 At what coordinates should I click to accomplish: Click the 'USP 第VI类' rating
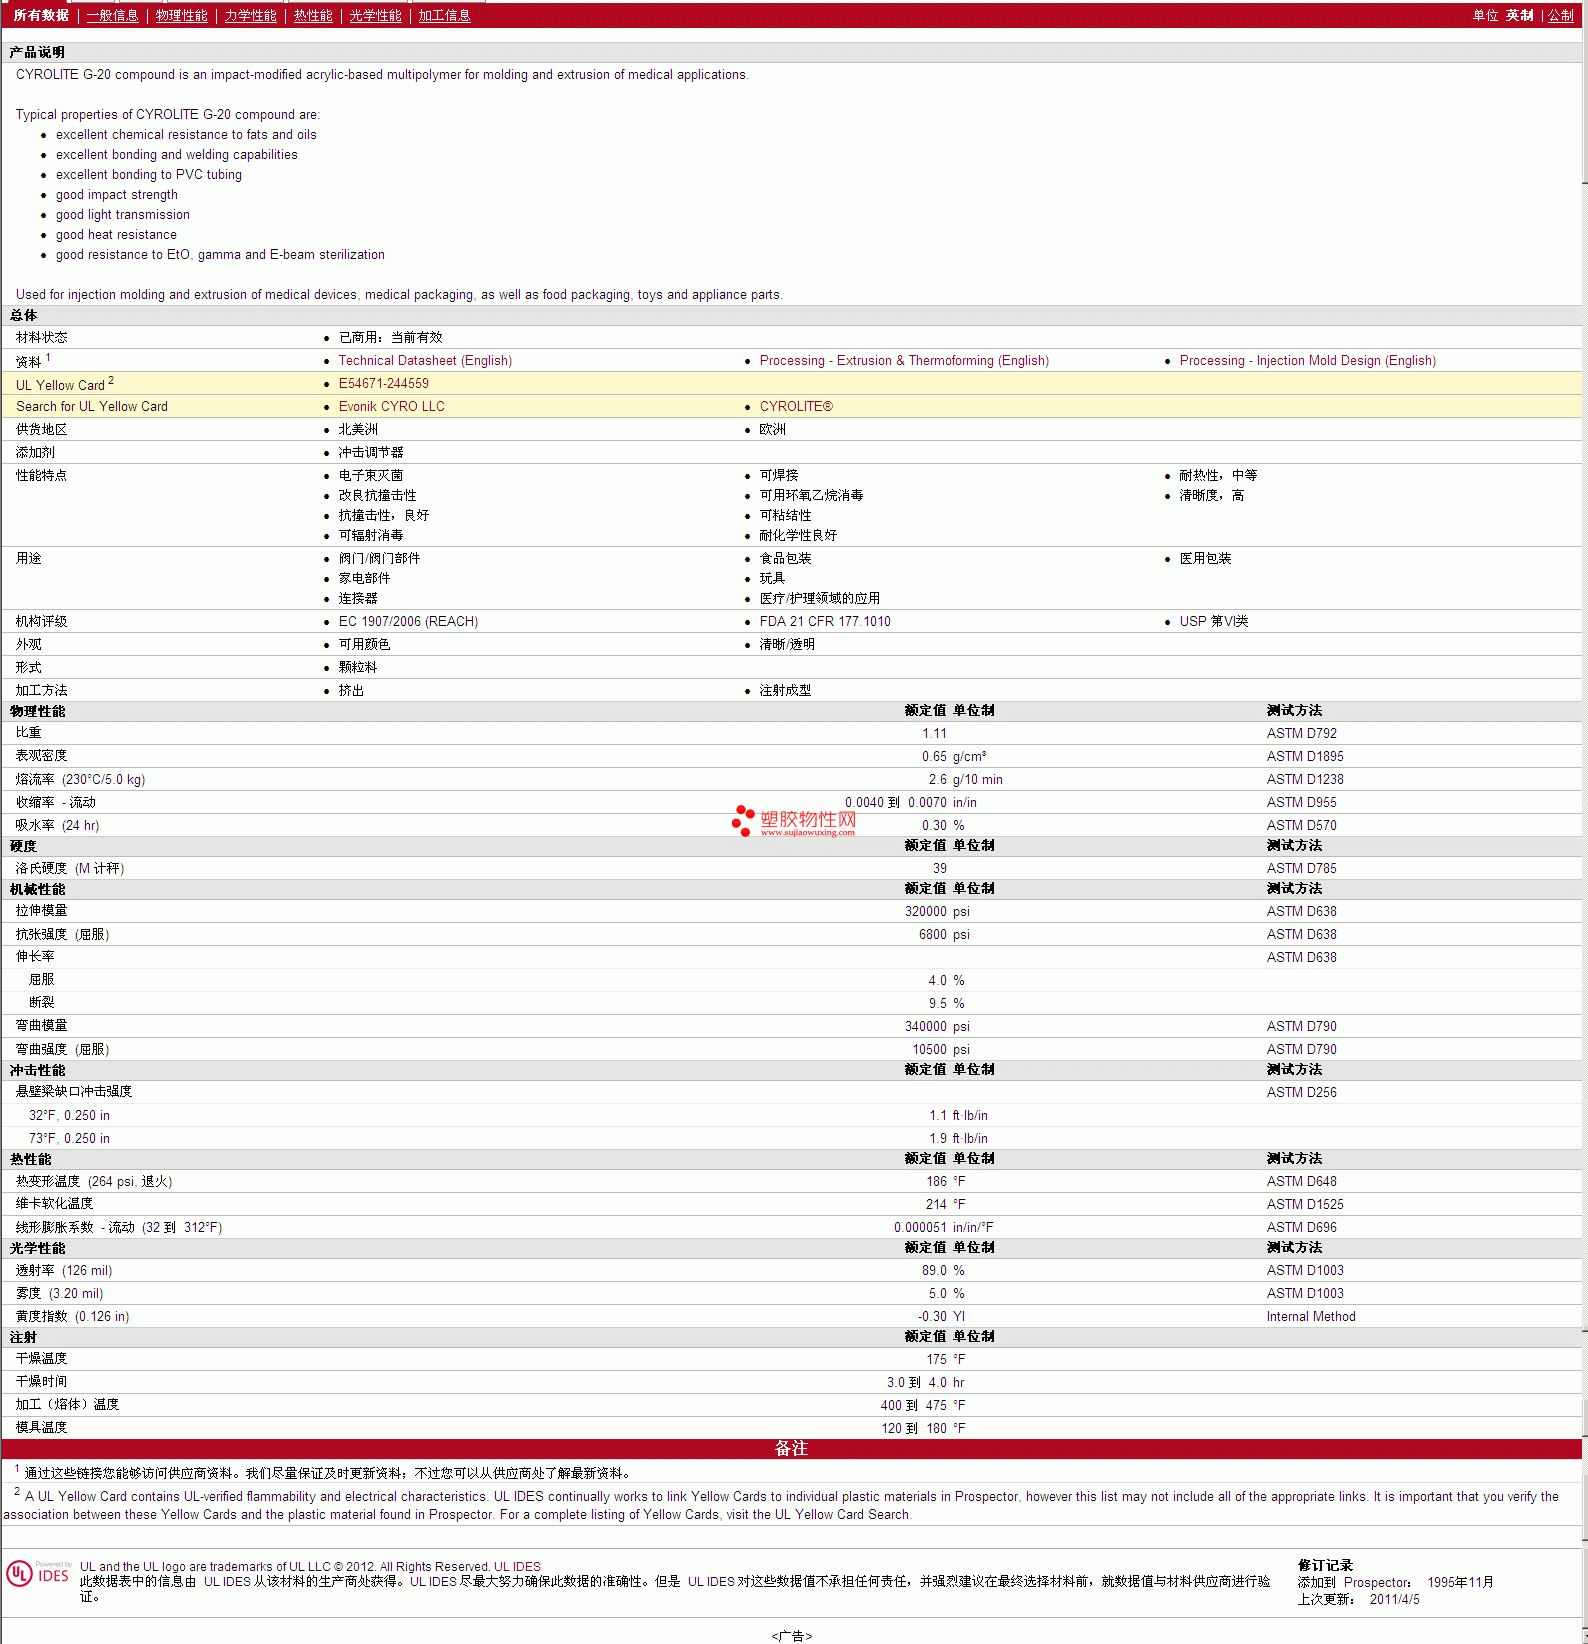tap(1214, 622)
